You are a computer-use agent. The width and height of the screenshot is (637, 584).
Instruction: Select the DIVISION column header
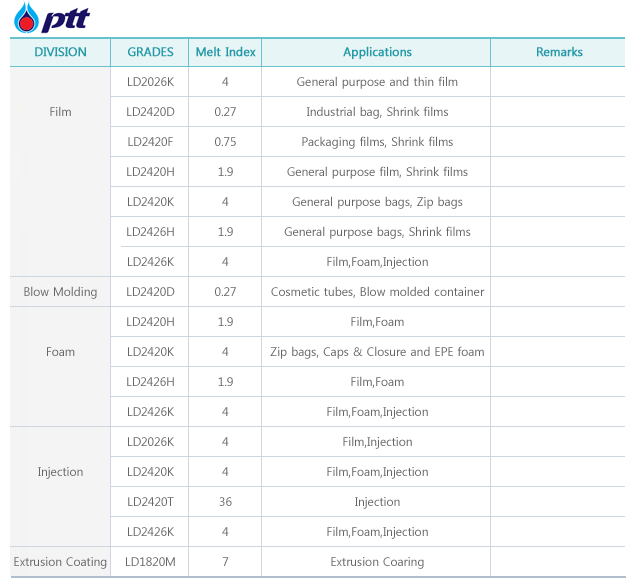pyautogui.click(x=60, y=52)
